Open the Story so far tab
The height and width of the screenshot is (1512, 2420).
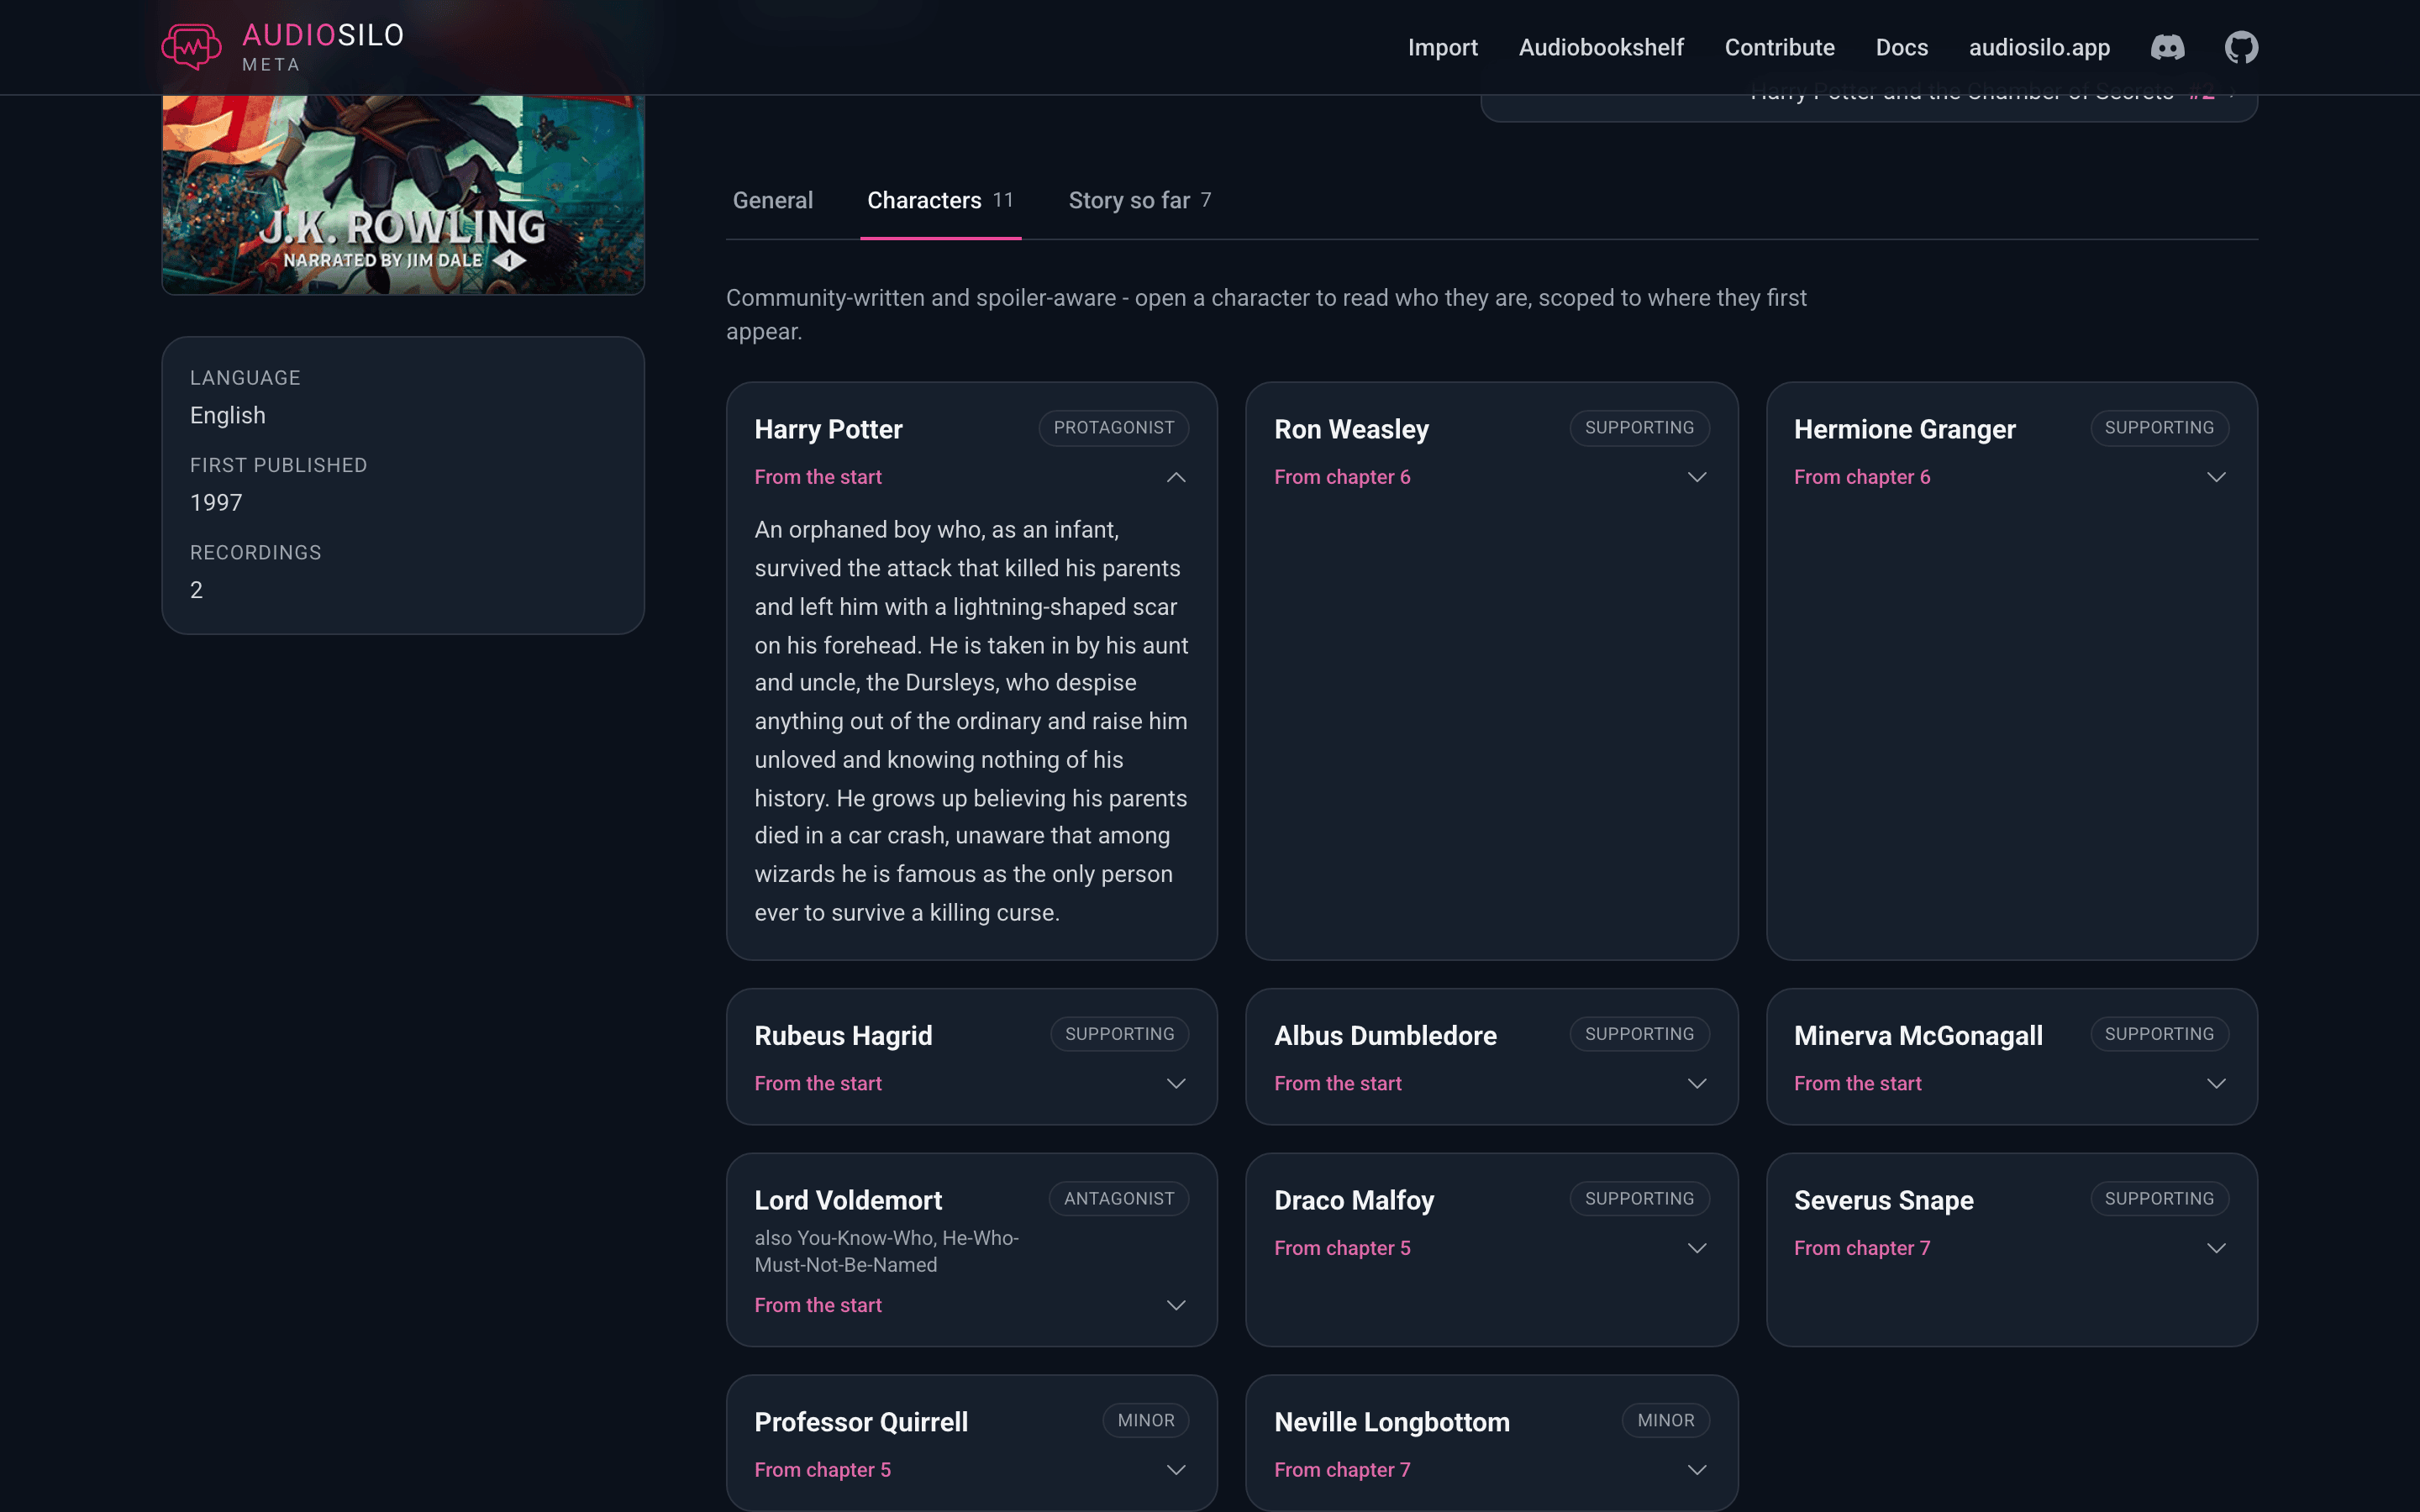pyautogui.click(x=1139, y=200)
